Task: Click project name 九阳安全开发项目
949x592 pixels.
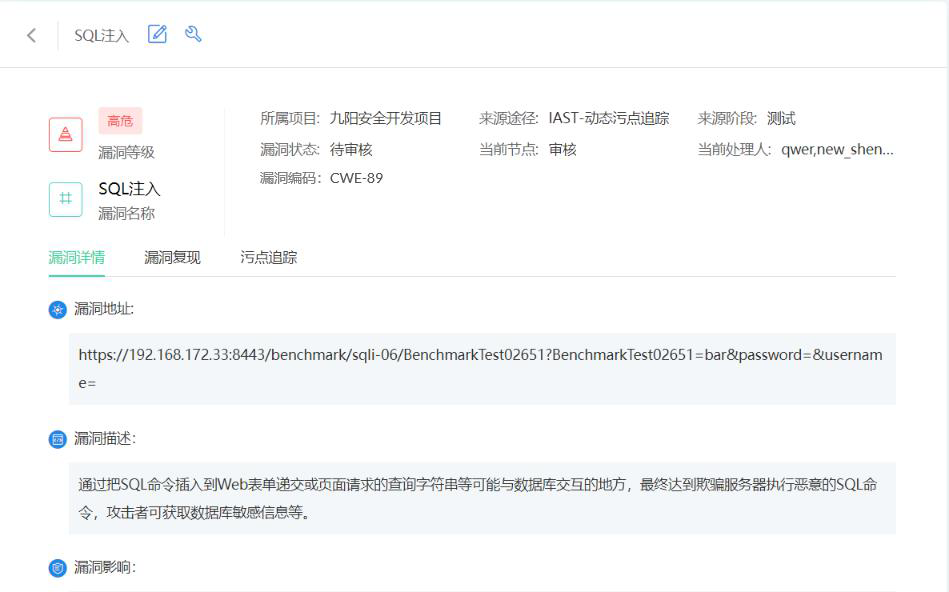Action: [x=386, y=118]
